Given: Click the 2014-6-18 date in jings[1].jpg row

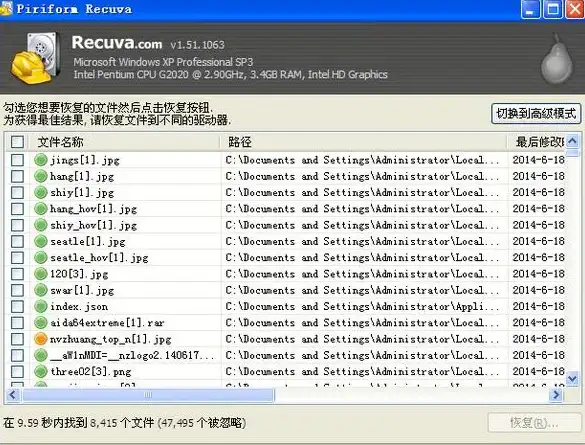Looking at the screenshot, I should [x=538, y=160].
